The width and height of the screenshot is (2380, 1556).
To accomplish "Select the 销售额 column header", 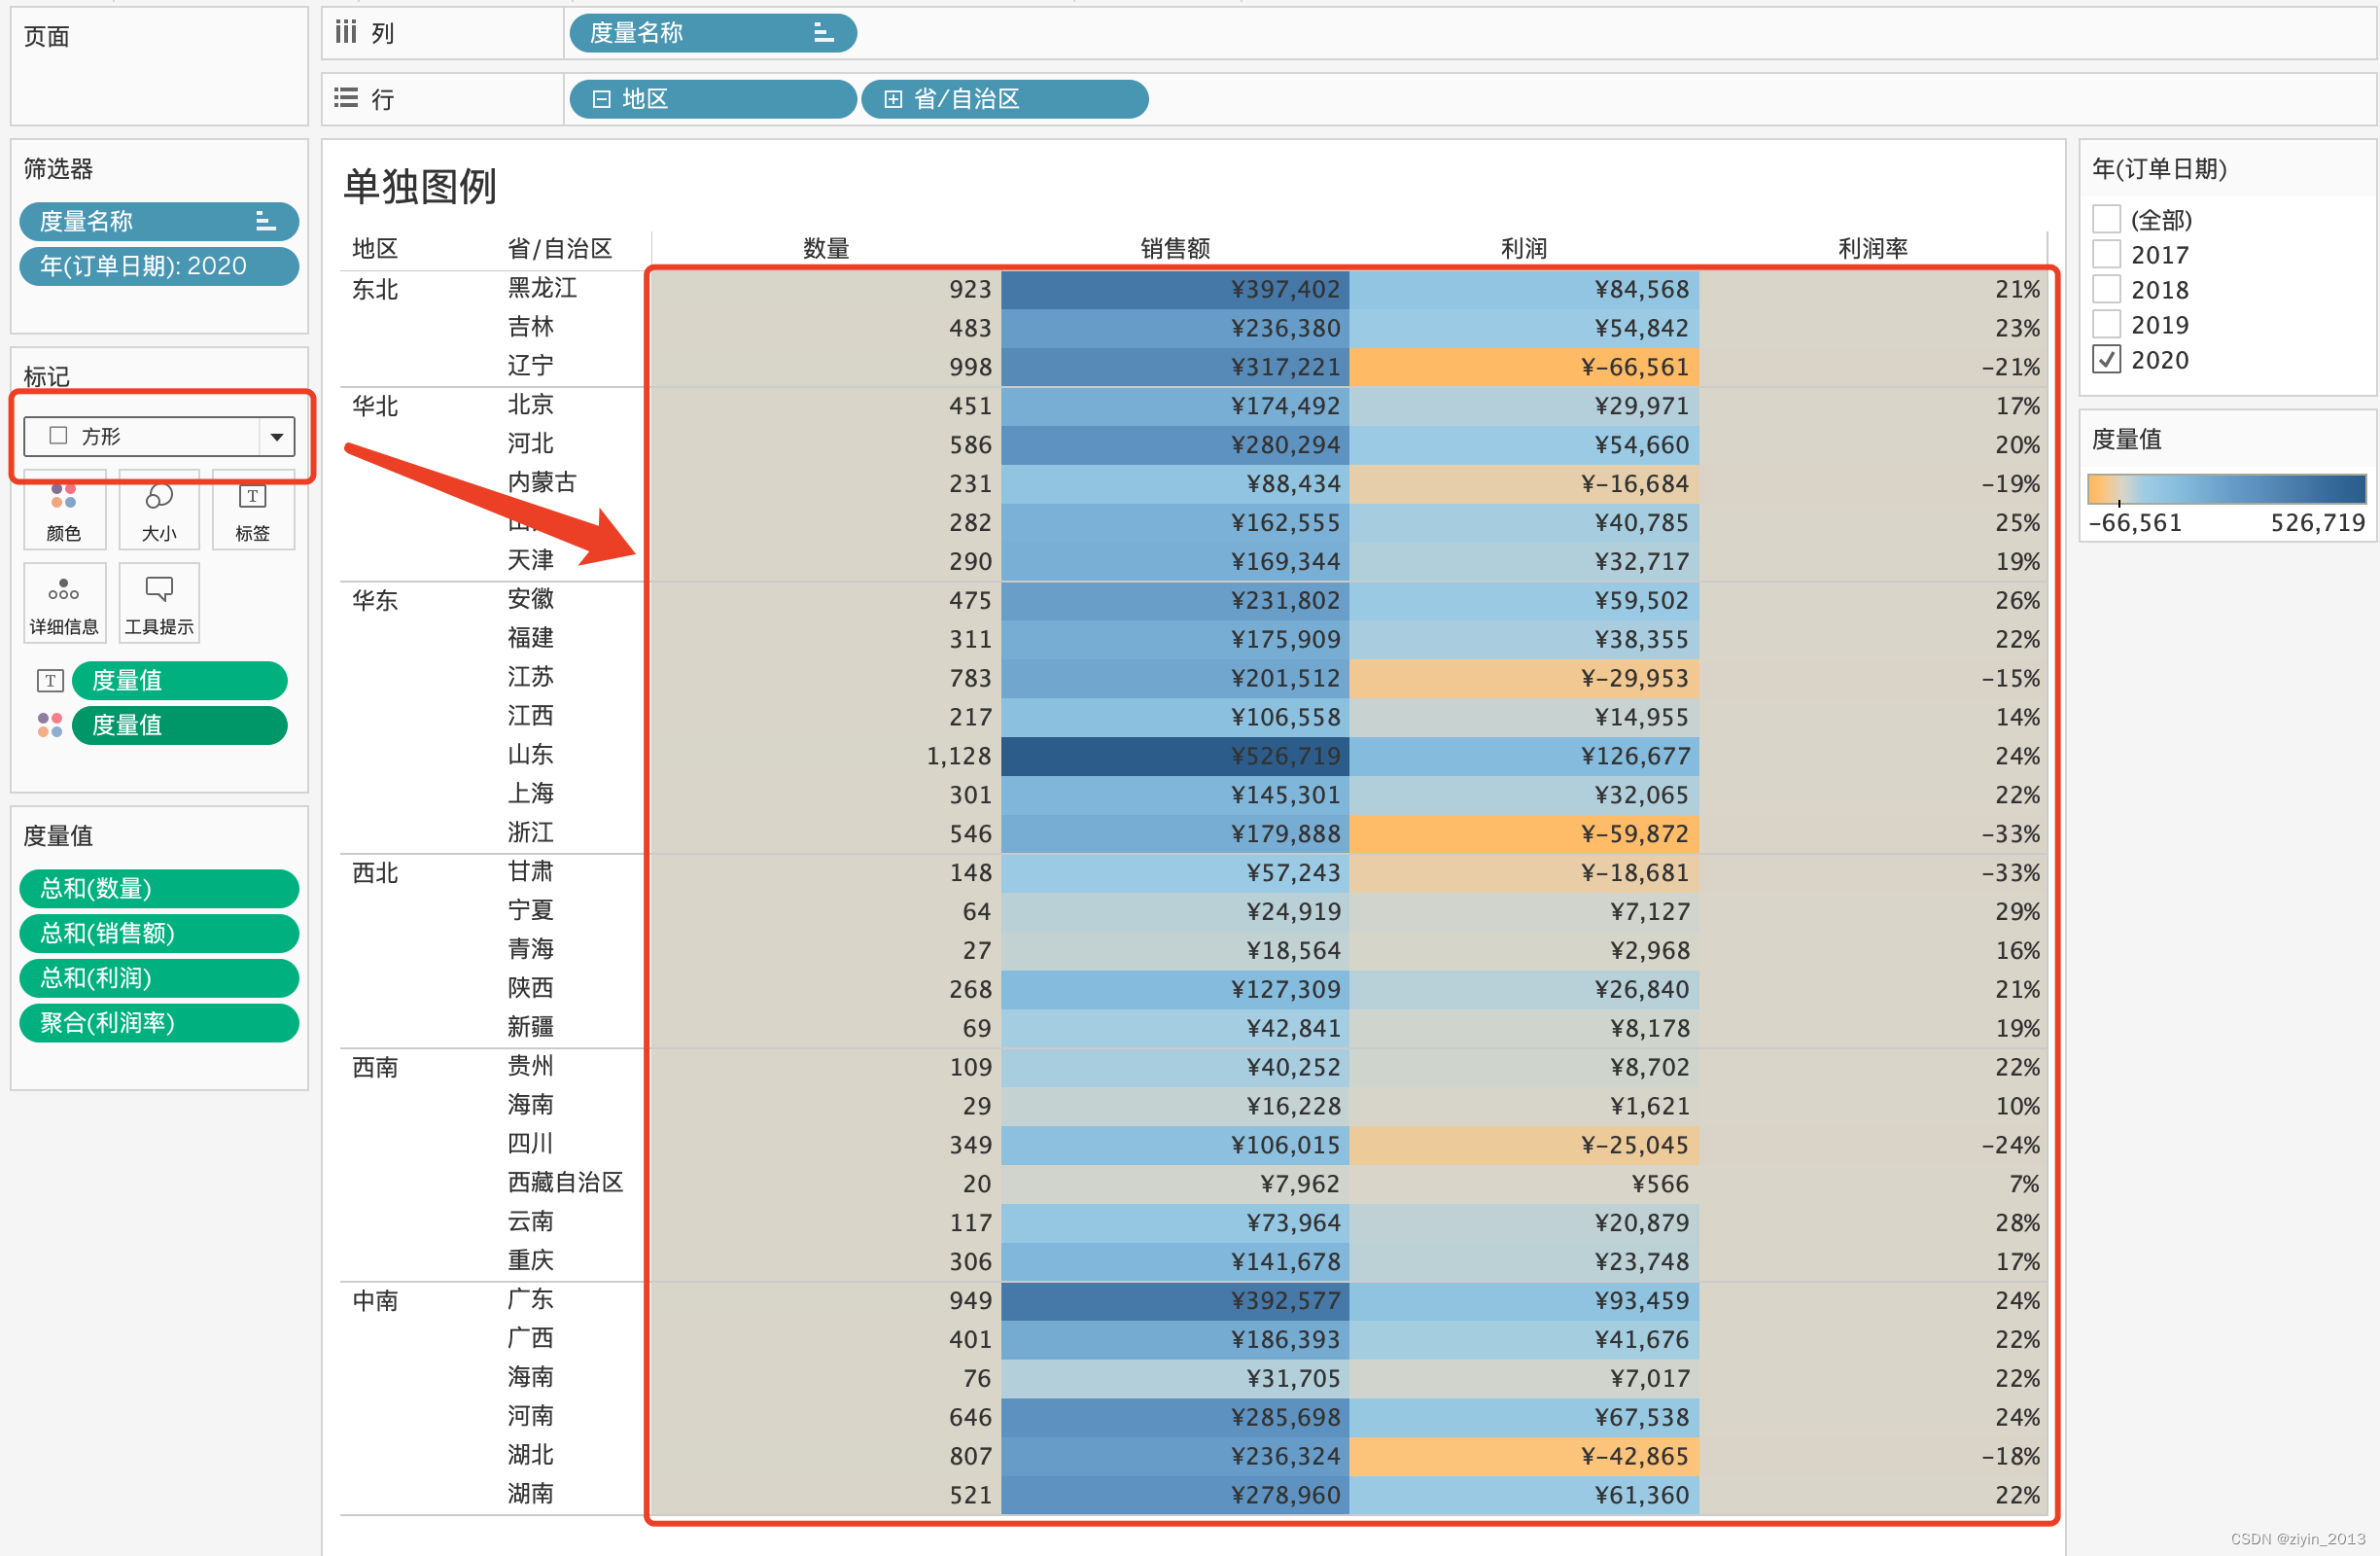I will coord(1175,248).
